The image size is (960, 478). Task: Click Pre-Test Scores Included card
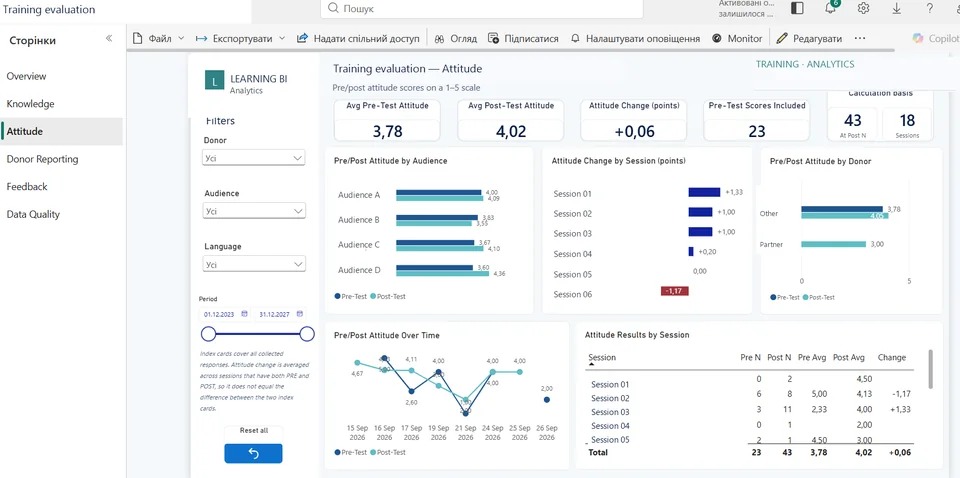(x=757, y=121)
